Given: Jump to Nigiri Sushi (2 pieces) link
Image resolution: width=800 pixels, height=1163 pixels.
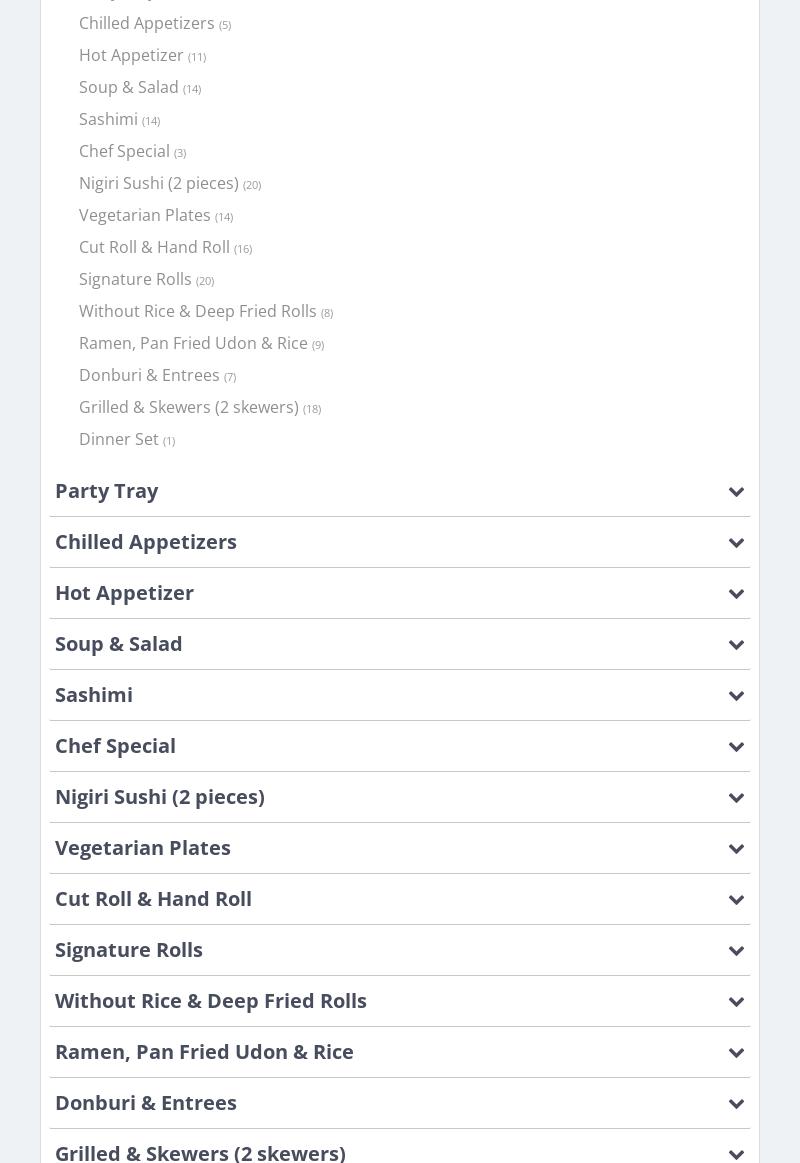Looking at the screenshot, I should point(159,183).
